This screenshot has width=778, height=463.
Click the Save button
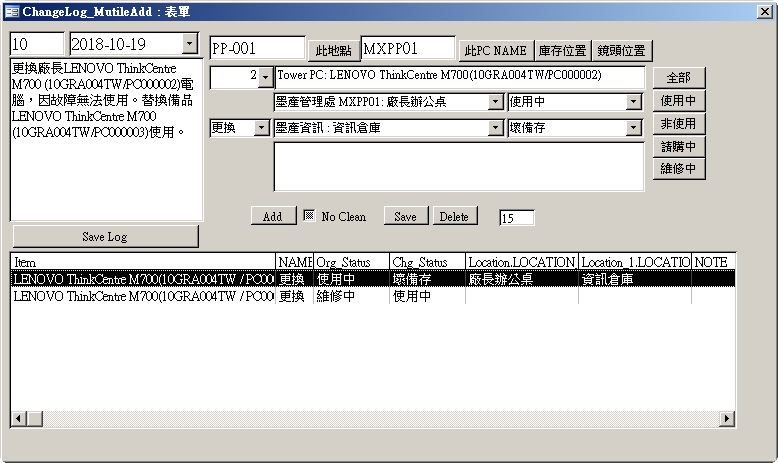coord(405,216)
